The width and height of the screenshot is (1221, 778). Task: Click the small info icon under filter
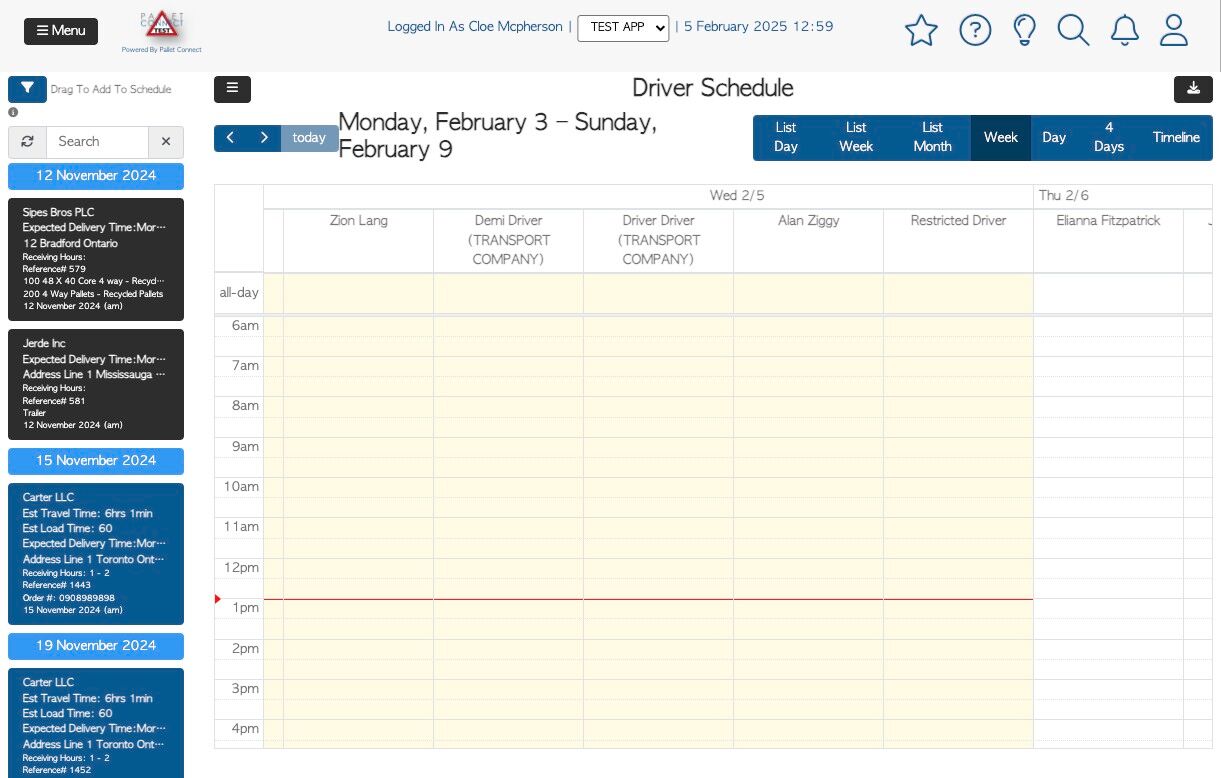coord(13,112)
